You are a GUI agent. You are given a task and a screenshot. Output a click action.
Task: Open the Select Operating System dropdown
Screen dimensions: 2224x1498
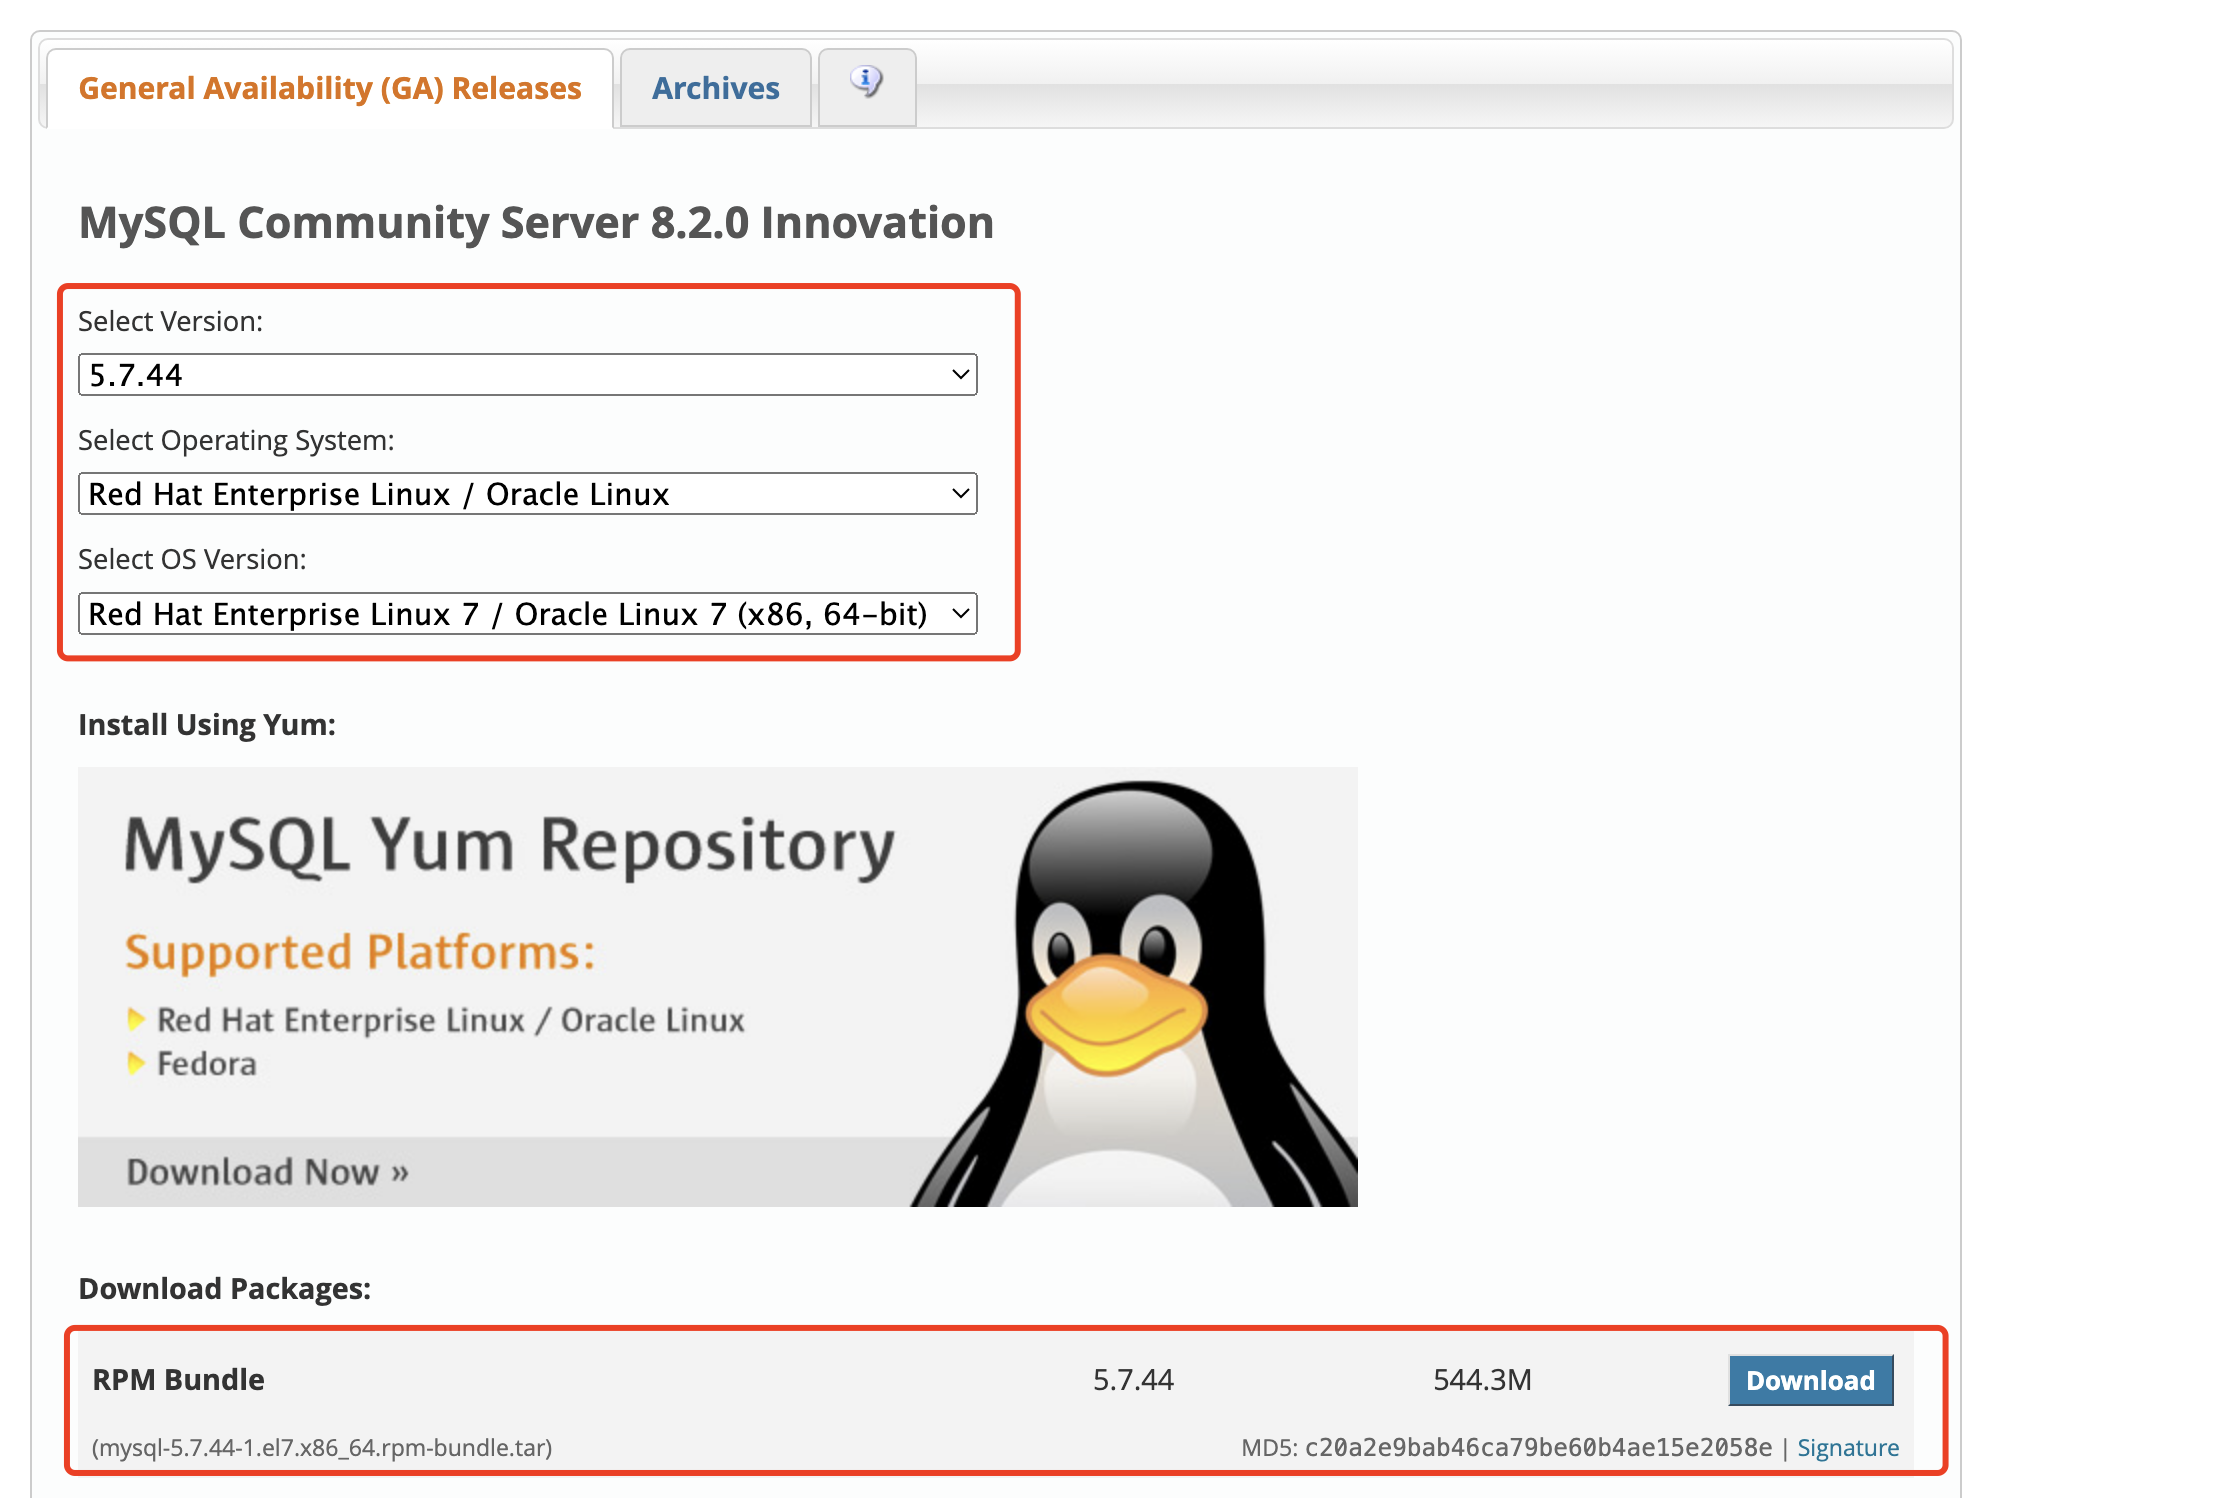pyautogui.click(x=528, y=494)
